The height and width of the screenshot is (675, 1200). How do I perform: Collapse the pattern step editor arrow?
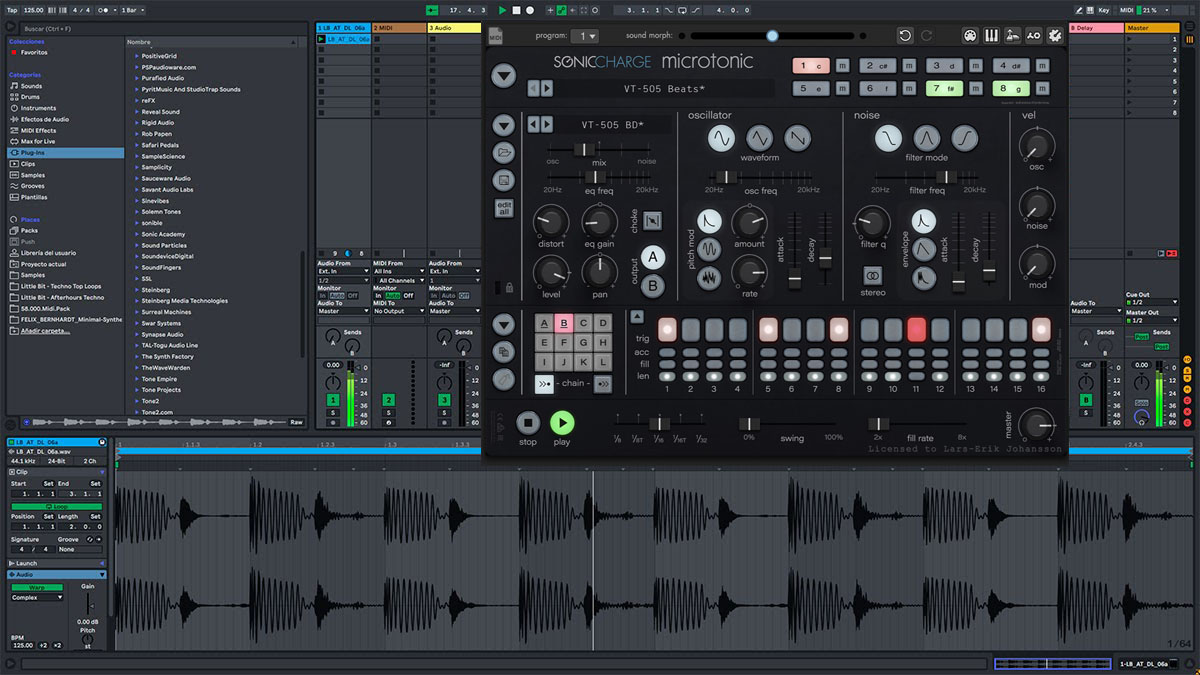638,317
